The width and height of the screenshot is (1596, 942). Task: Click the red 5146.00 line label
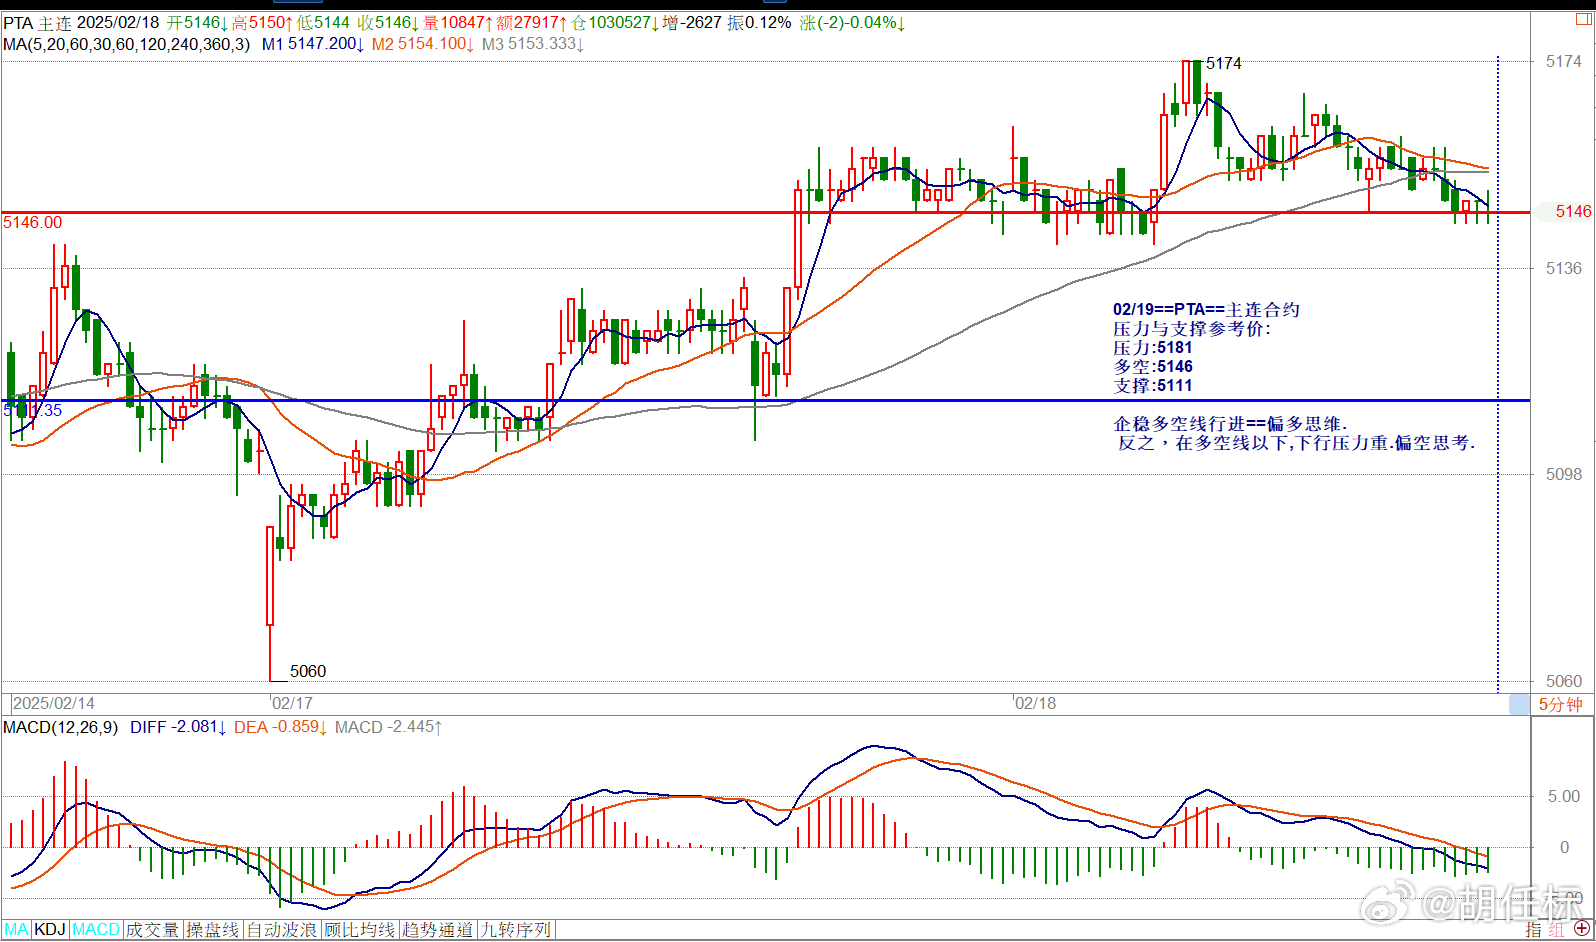click(x=33, y=222)
